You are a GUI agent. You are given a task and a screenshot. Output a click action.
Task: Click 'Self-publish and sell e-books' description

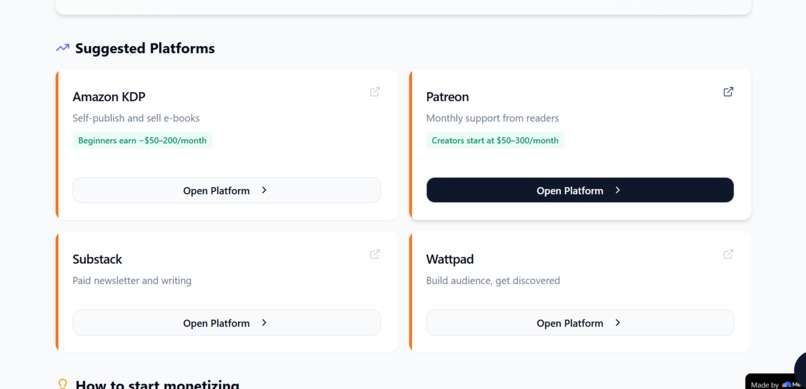click(x=136, y=118)
